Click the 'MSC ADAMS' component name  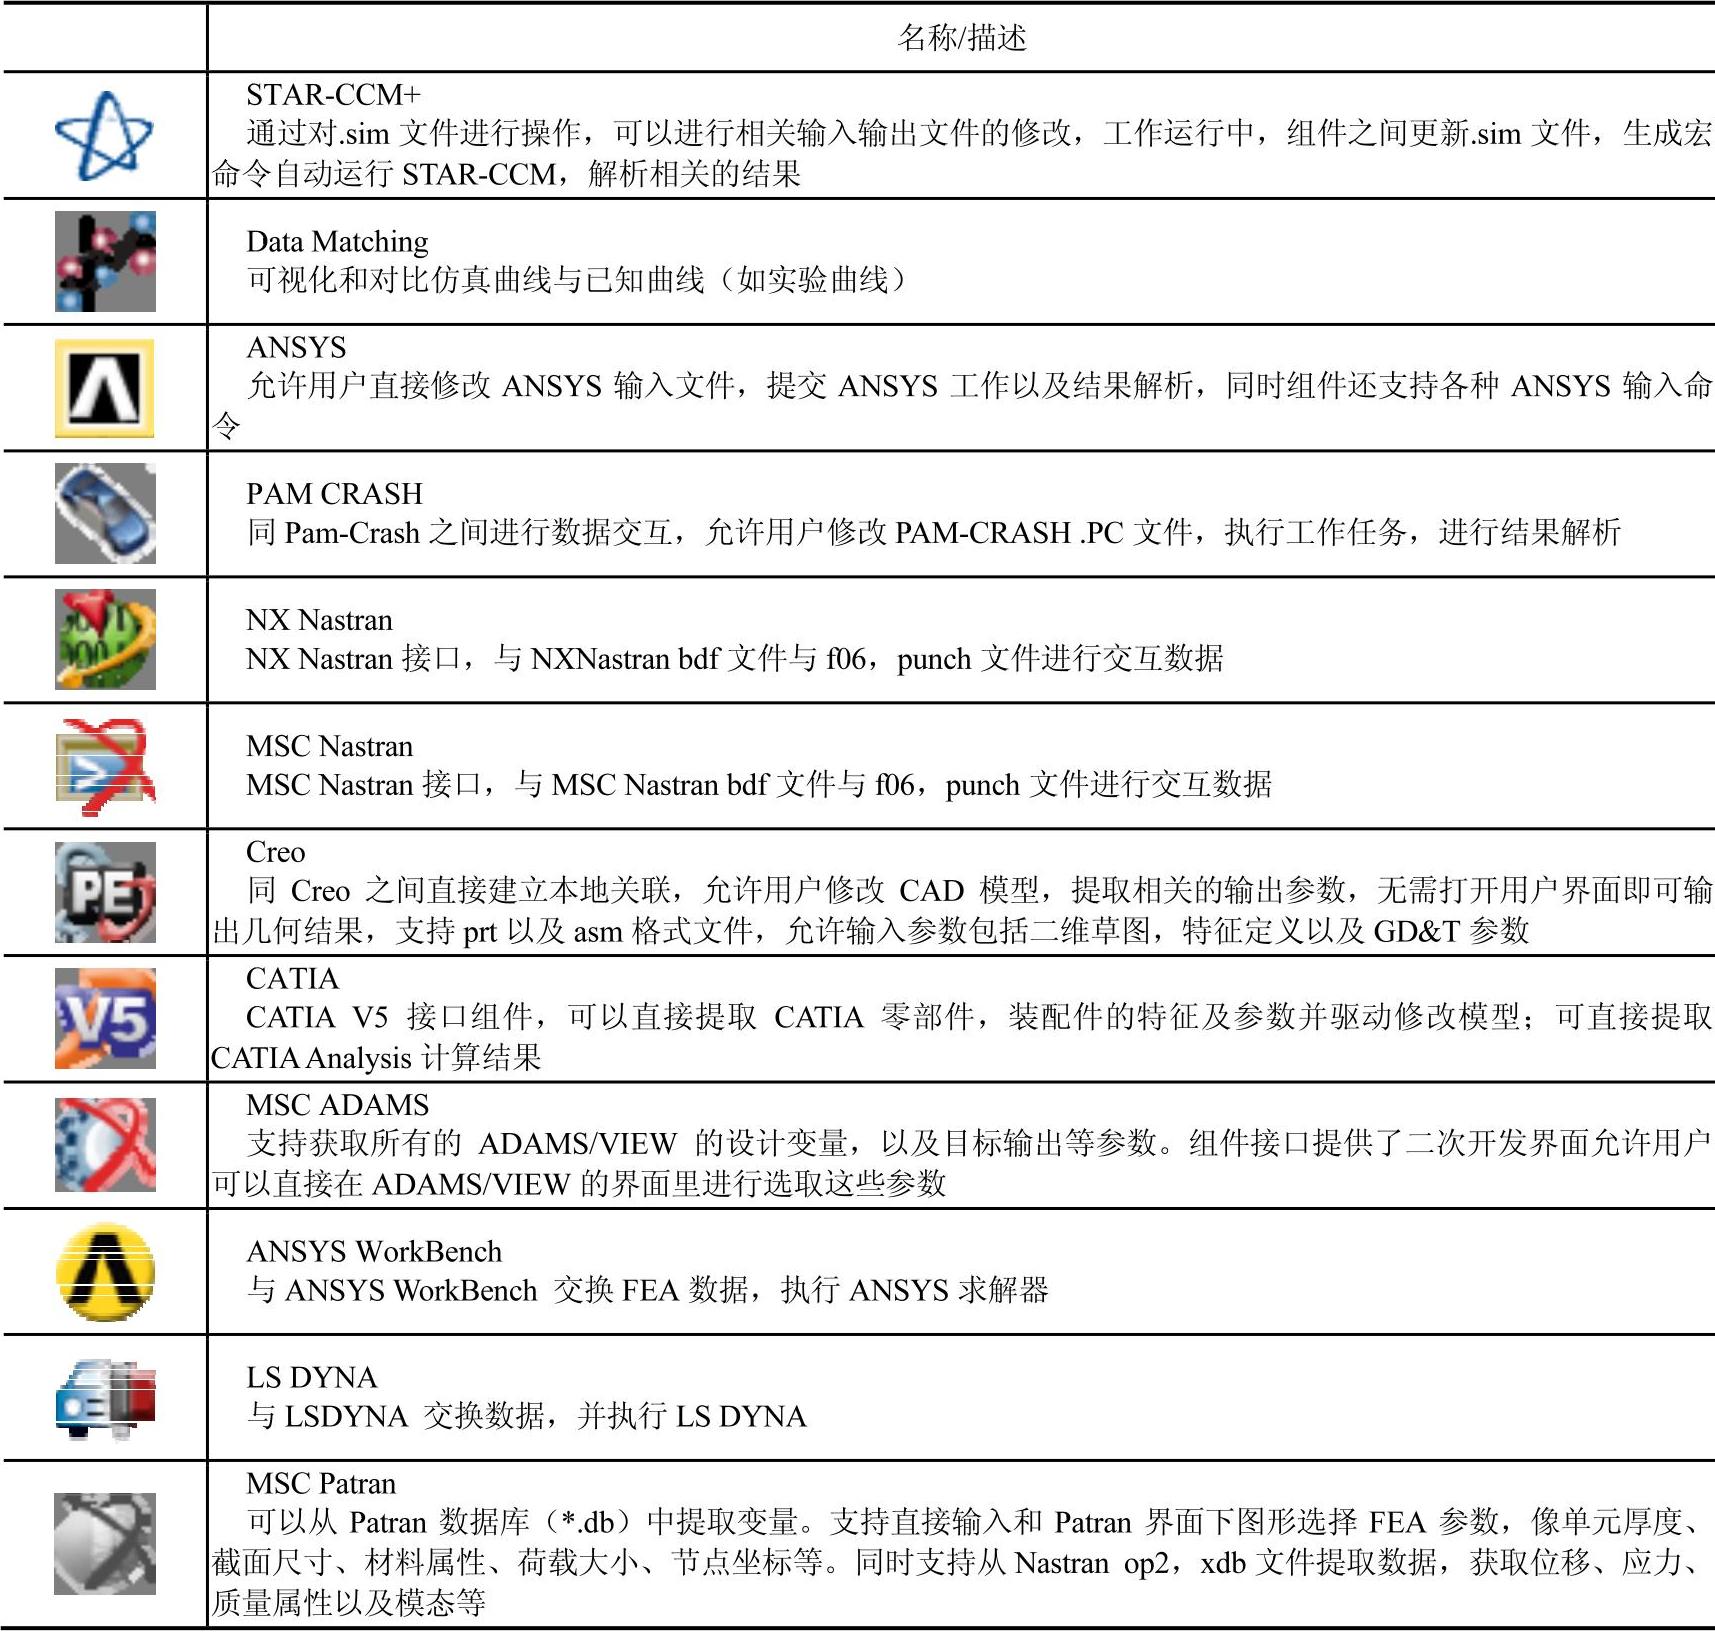click(337, 1105)
